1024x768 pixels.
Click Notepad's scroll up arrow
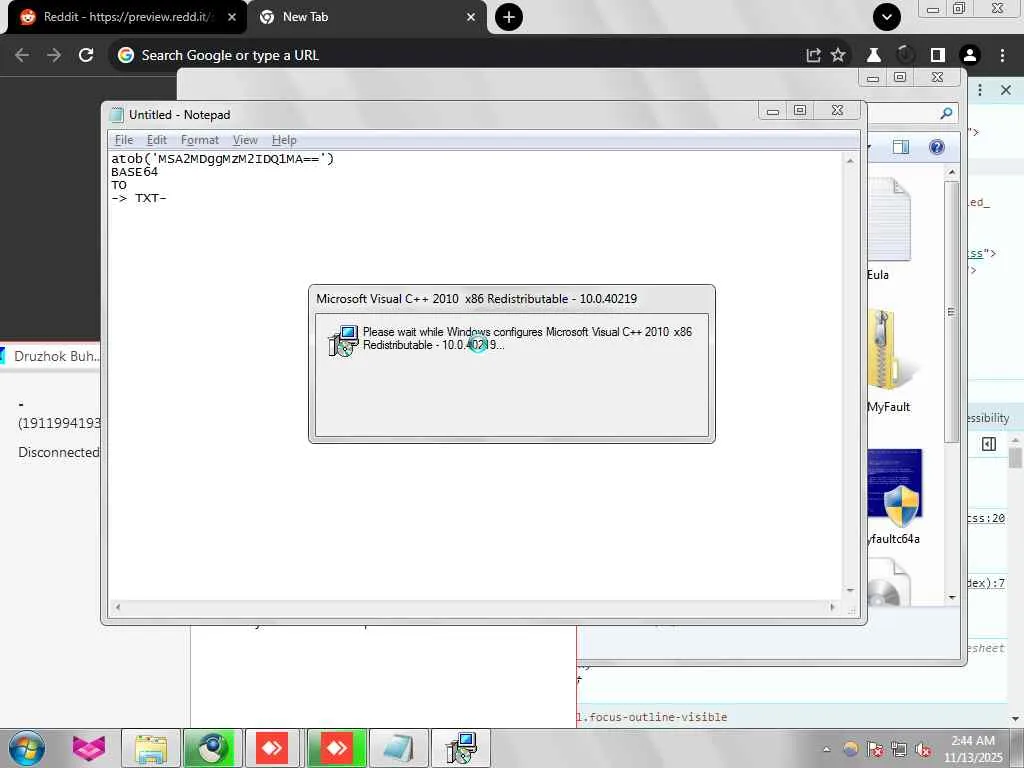850,161
